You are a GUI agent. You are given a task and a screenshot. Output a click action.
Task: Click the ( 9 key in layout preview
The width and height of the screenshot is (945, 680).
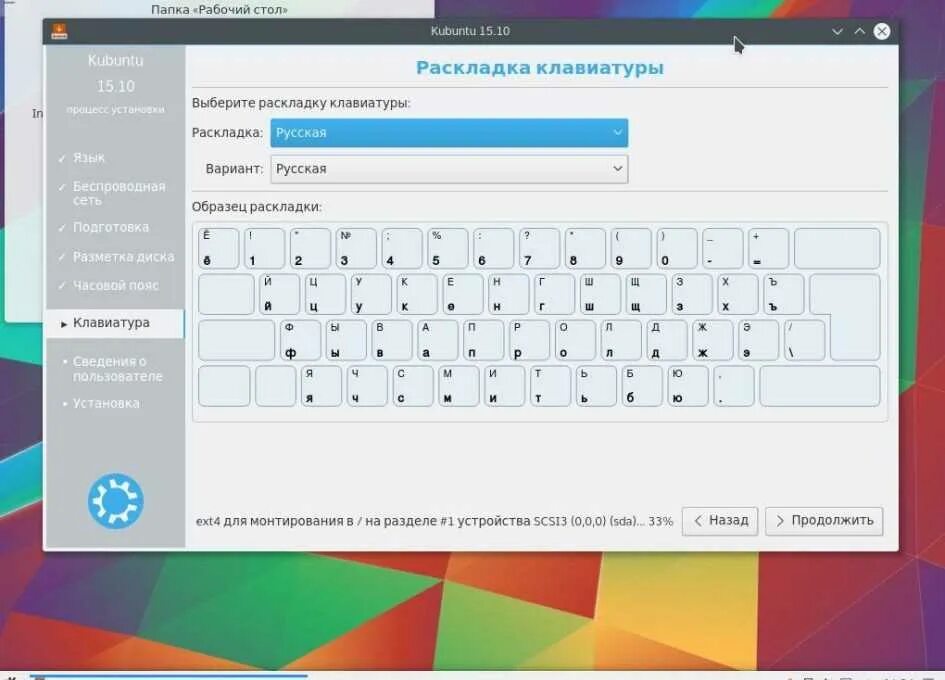point(631,248)
